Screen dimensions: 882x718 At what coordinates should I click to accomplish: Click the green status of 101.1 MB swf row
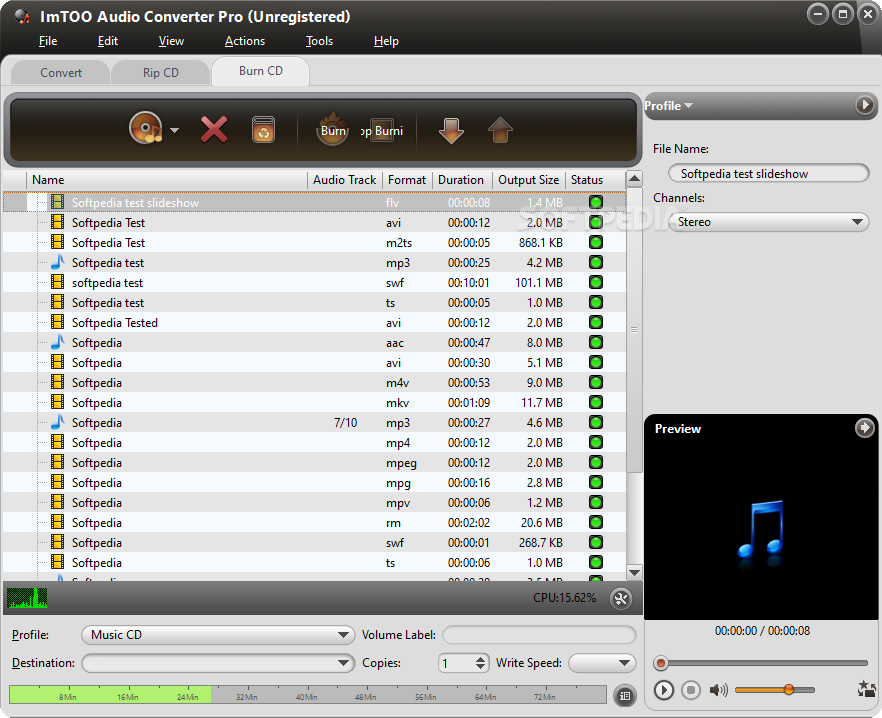pyautogui.click(x=596, y=282)
